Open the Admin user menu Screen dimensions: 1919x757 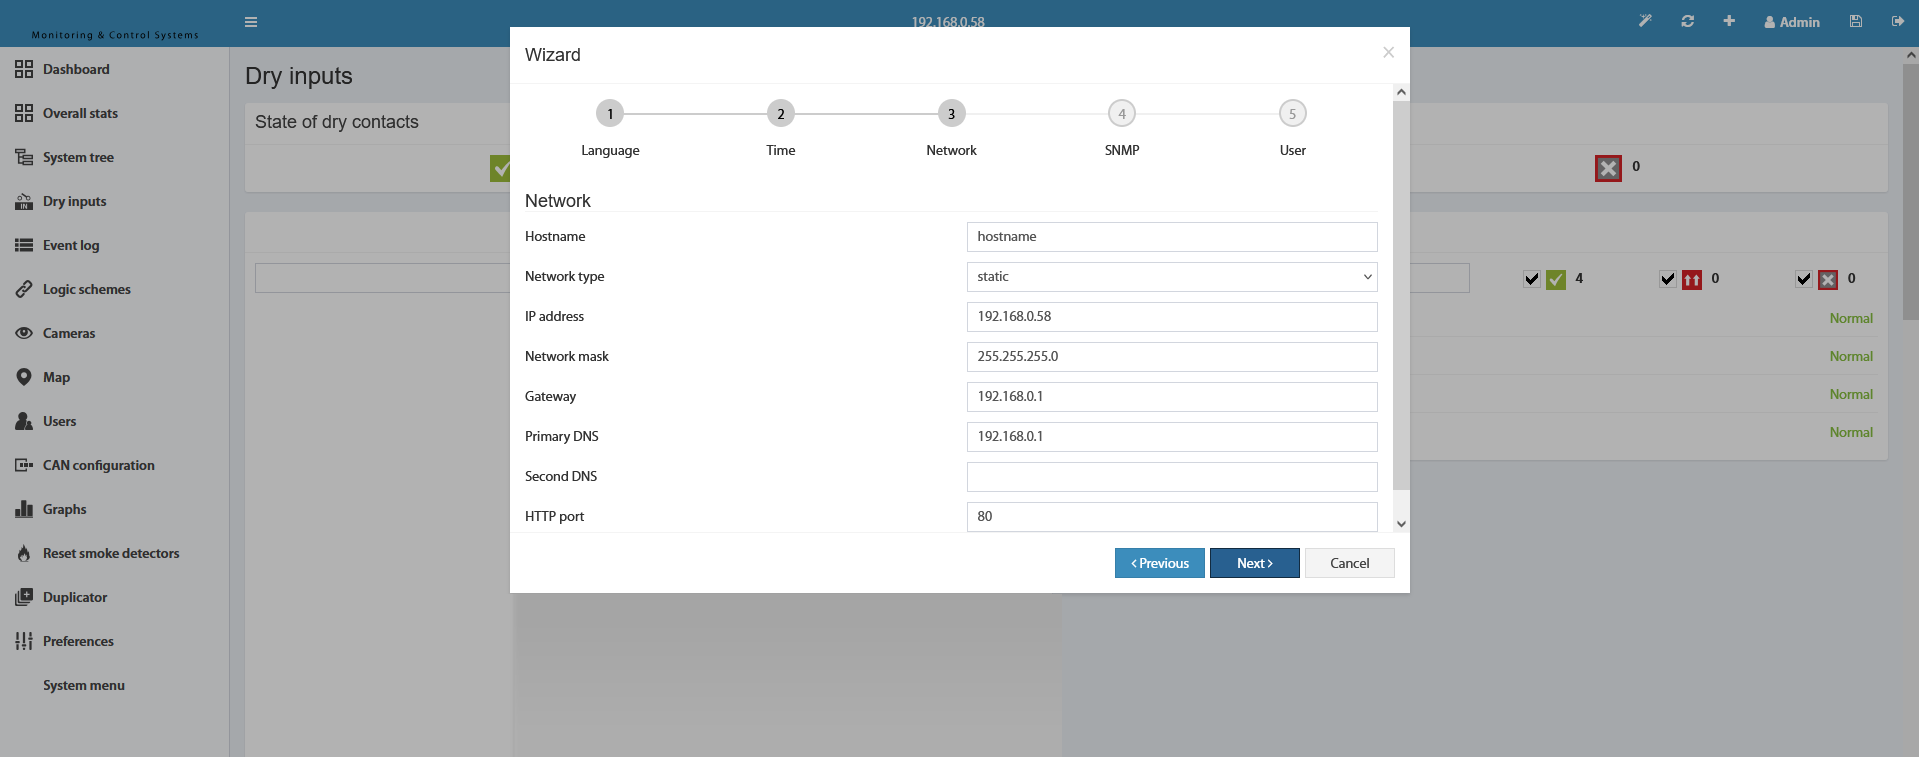[1792, 22]
